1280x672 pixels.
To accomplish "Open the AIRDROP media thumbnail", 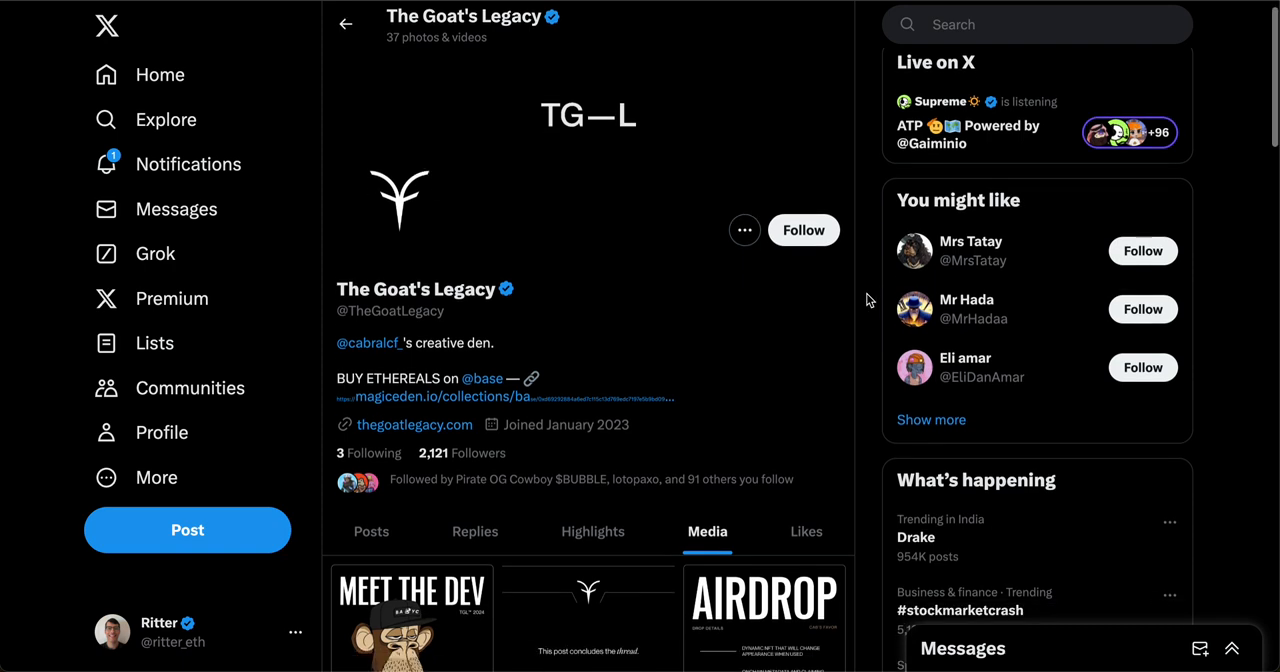I will (764, 618).
